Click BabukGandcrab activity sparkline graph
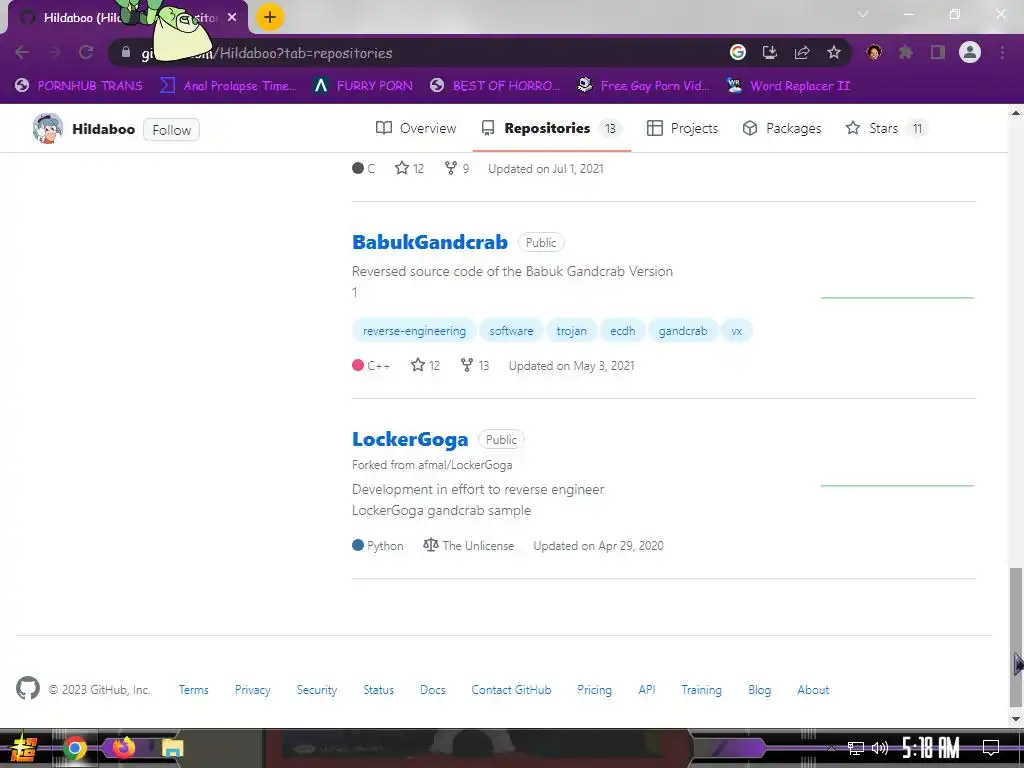The width and height of the screenshot is (1024, 768). click(897, 298)
